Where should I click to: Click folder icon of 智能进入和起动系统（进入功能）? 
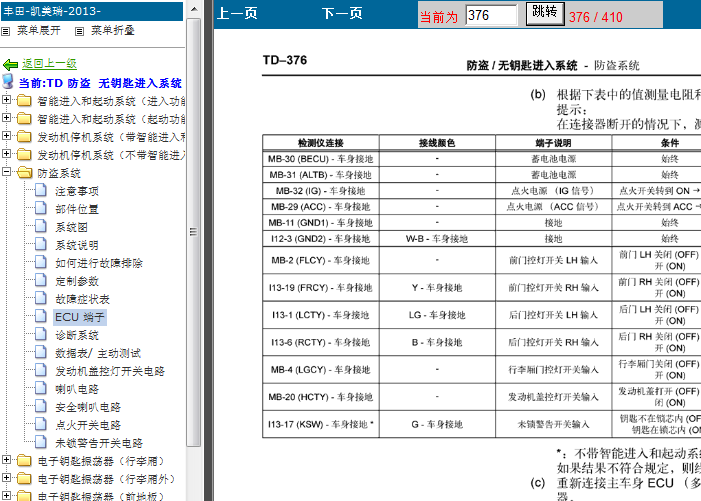click(x=24, y=101)
